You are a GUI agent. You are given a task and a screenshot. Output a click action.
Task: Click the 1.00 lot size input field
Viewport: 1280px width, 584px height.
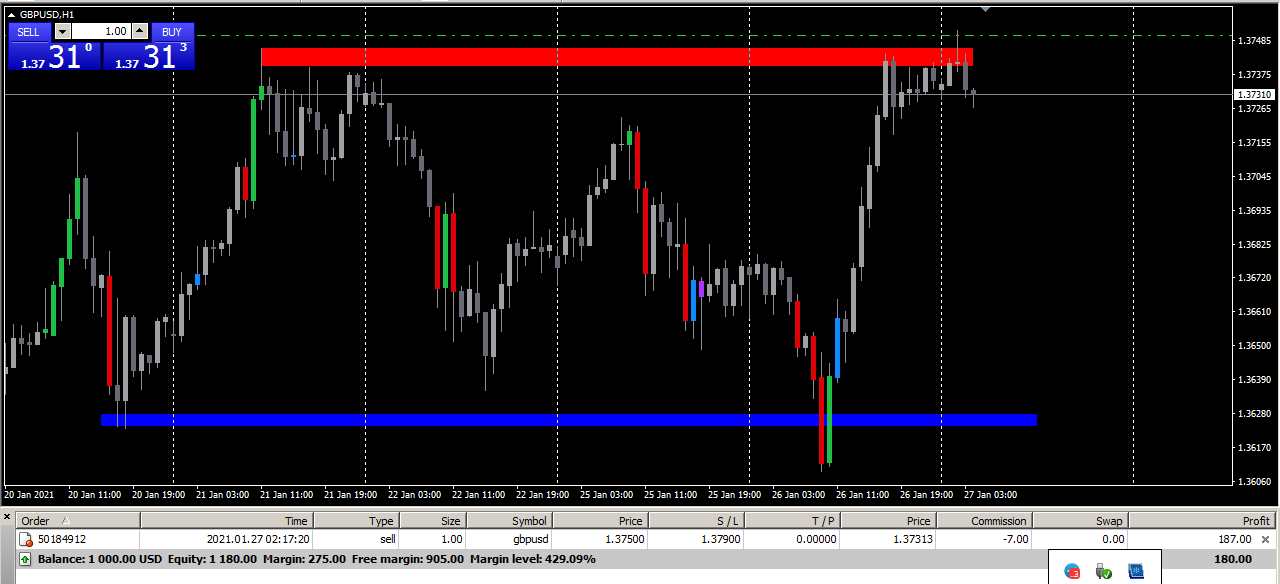pyautogui.click(x=101, y=32)
